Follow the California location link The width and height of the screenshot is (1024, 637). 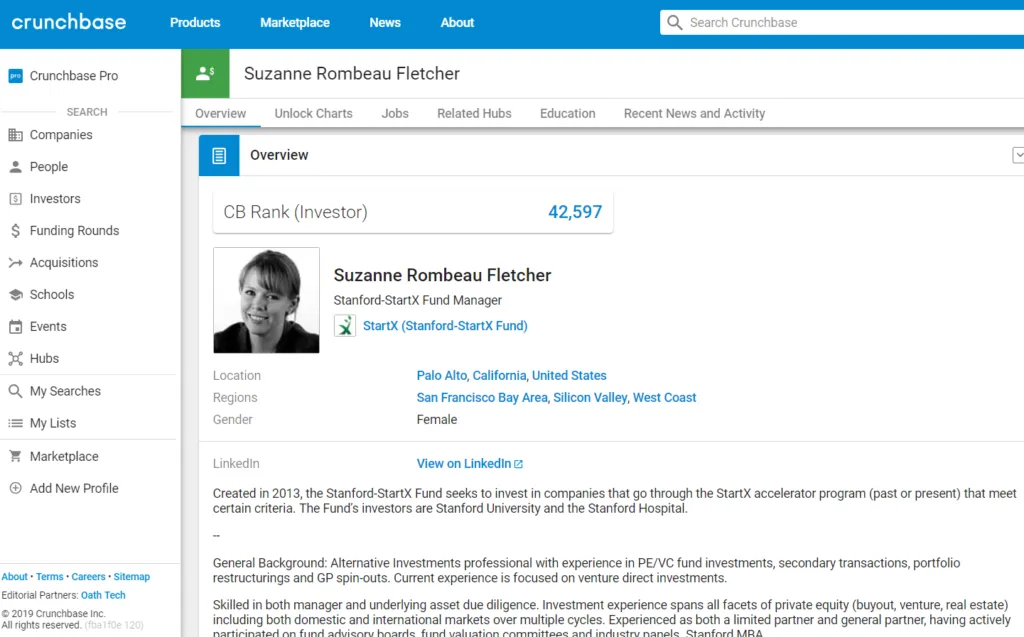tap(499, 376)
